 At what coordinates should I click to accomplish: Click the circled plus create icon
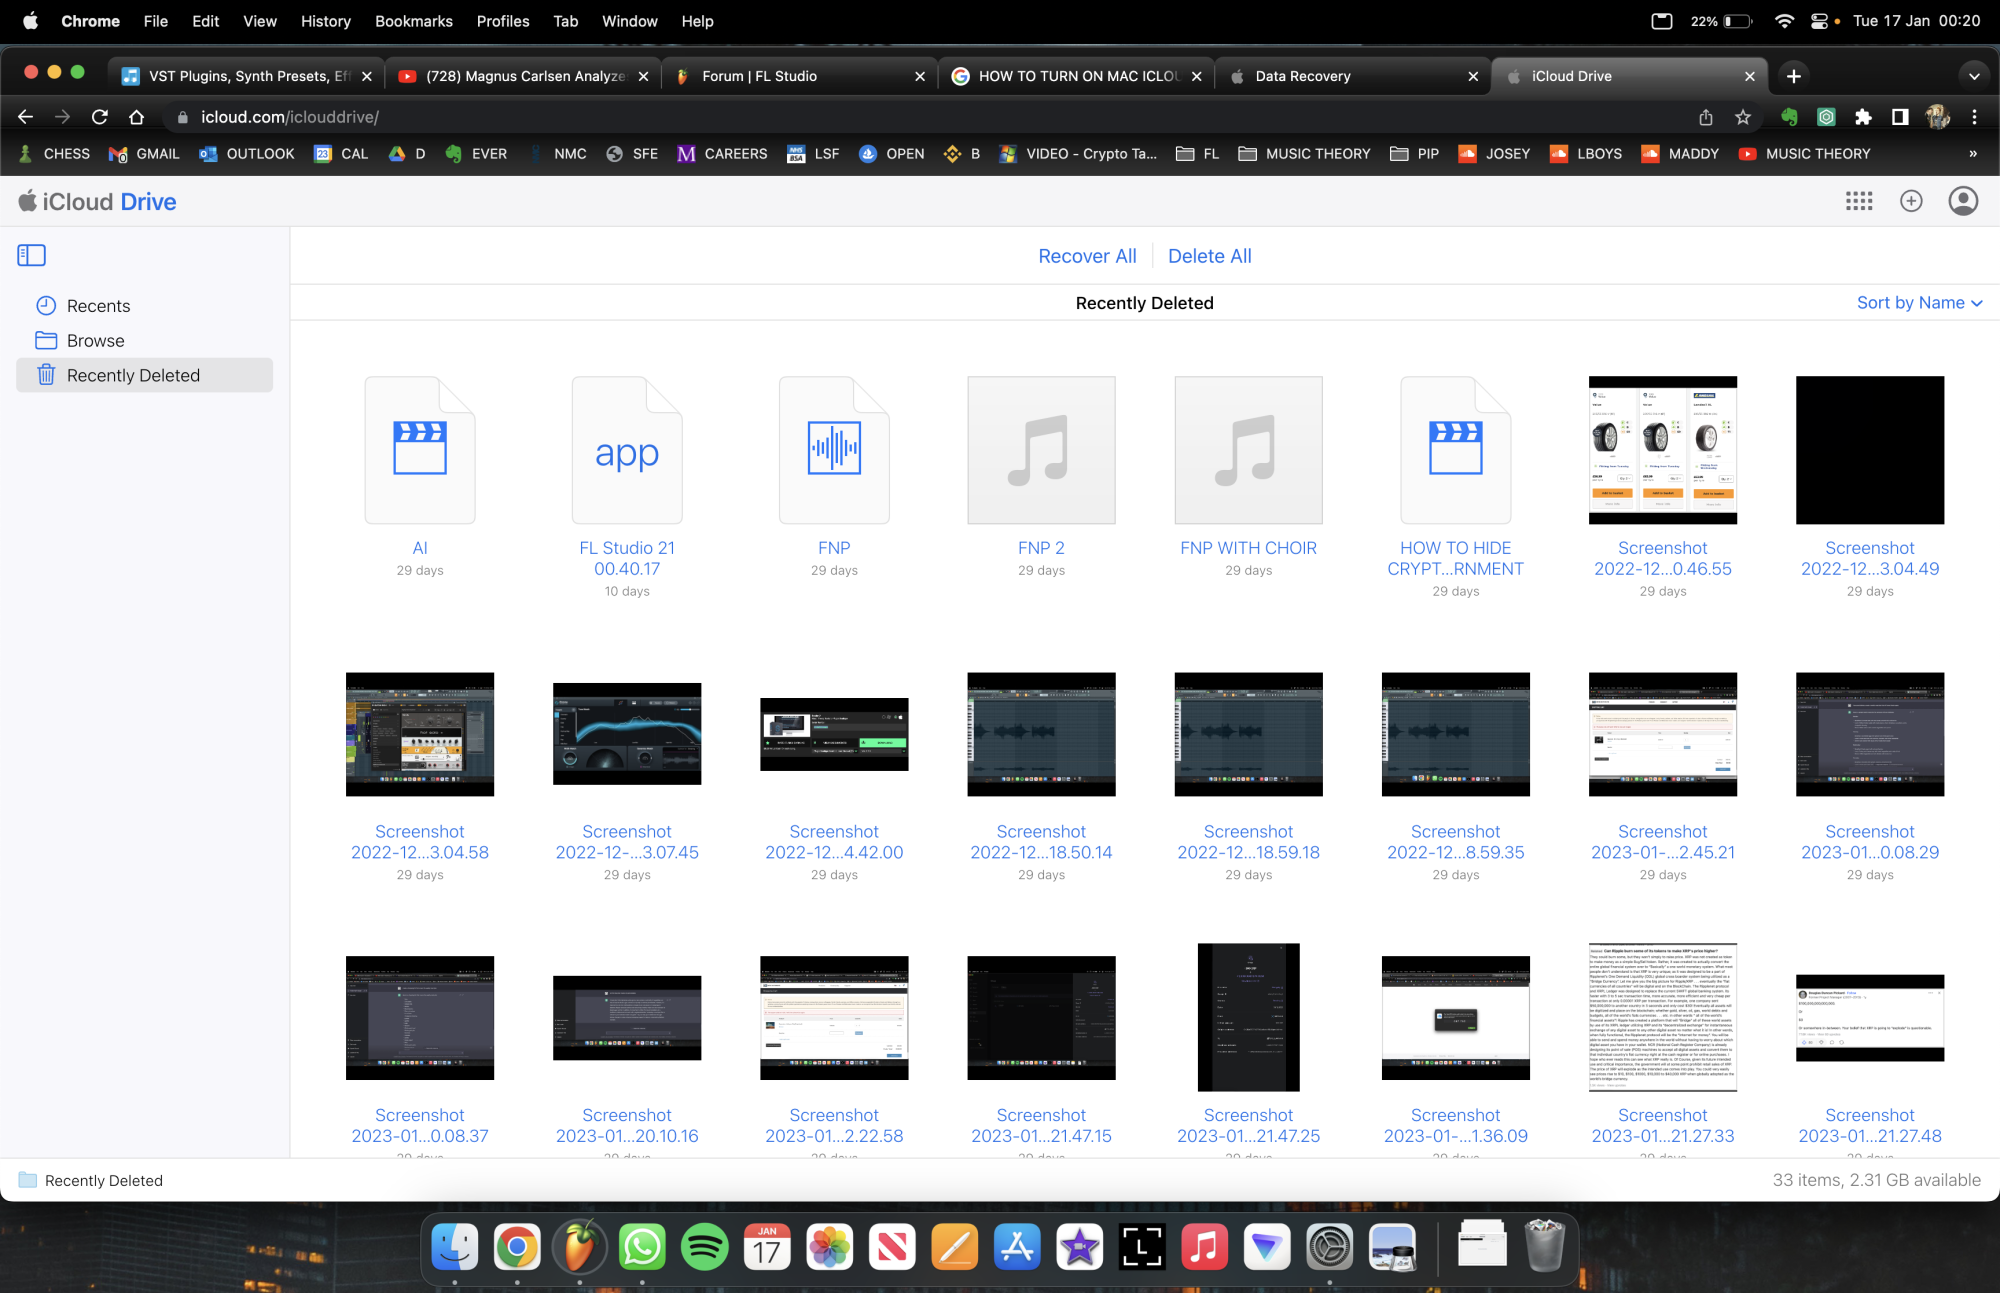point(1911,201)
